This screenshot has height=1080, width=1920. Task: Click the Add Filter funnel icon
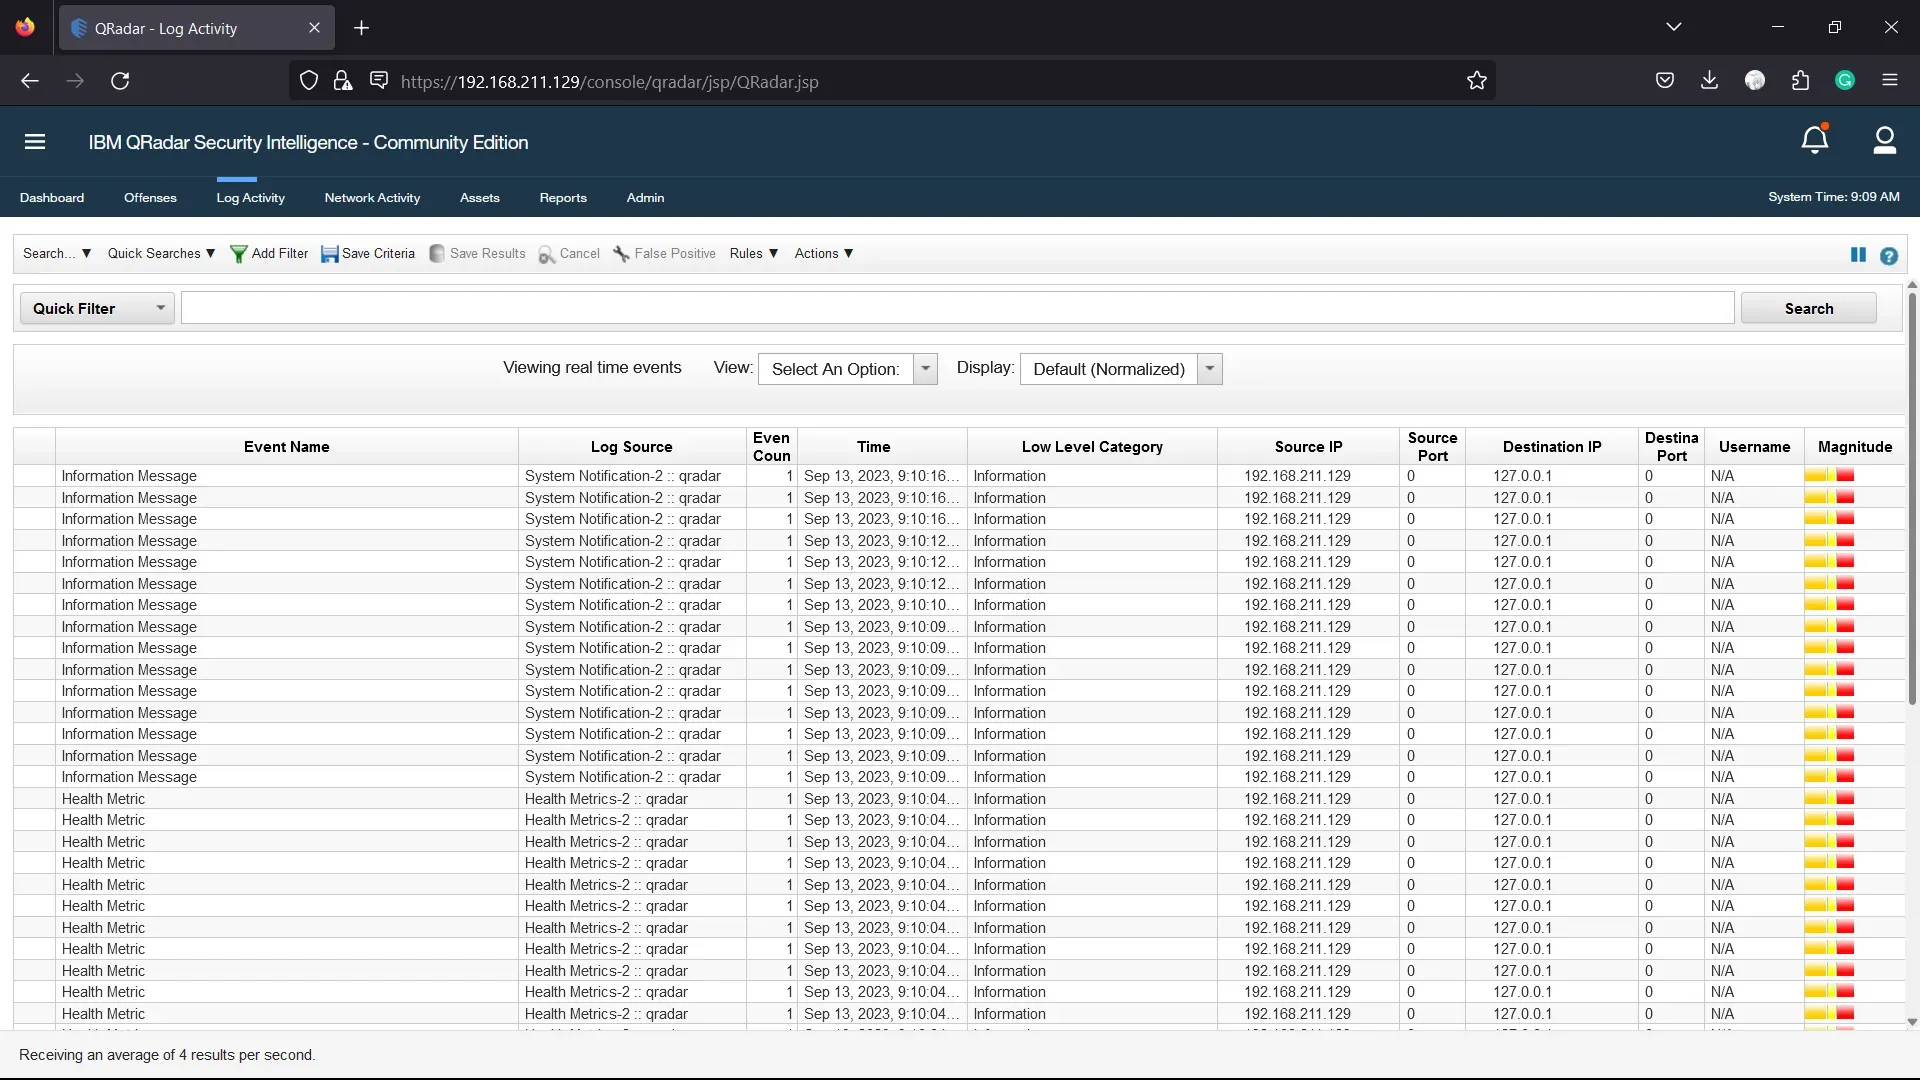click(238, 254)
